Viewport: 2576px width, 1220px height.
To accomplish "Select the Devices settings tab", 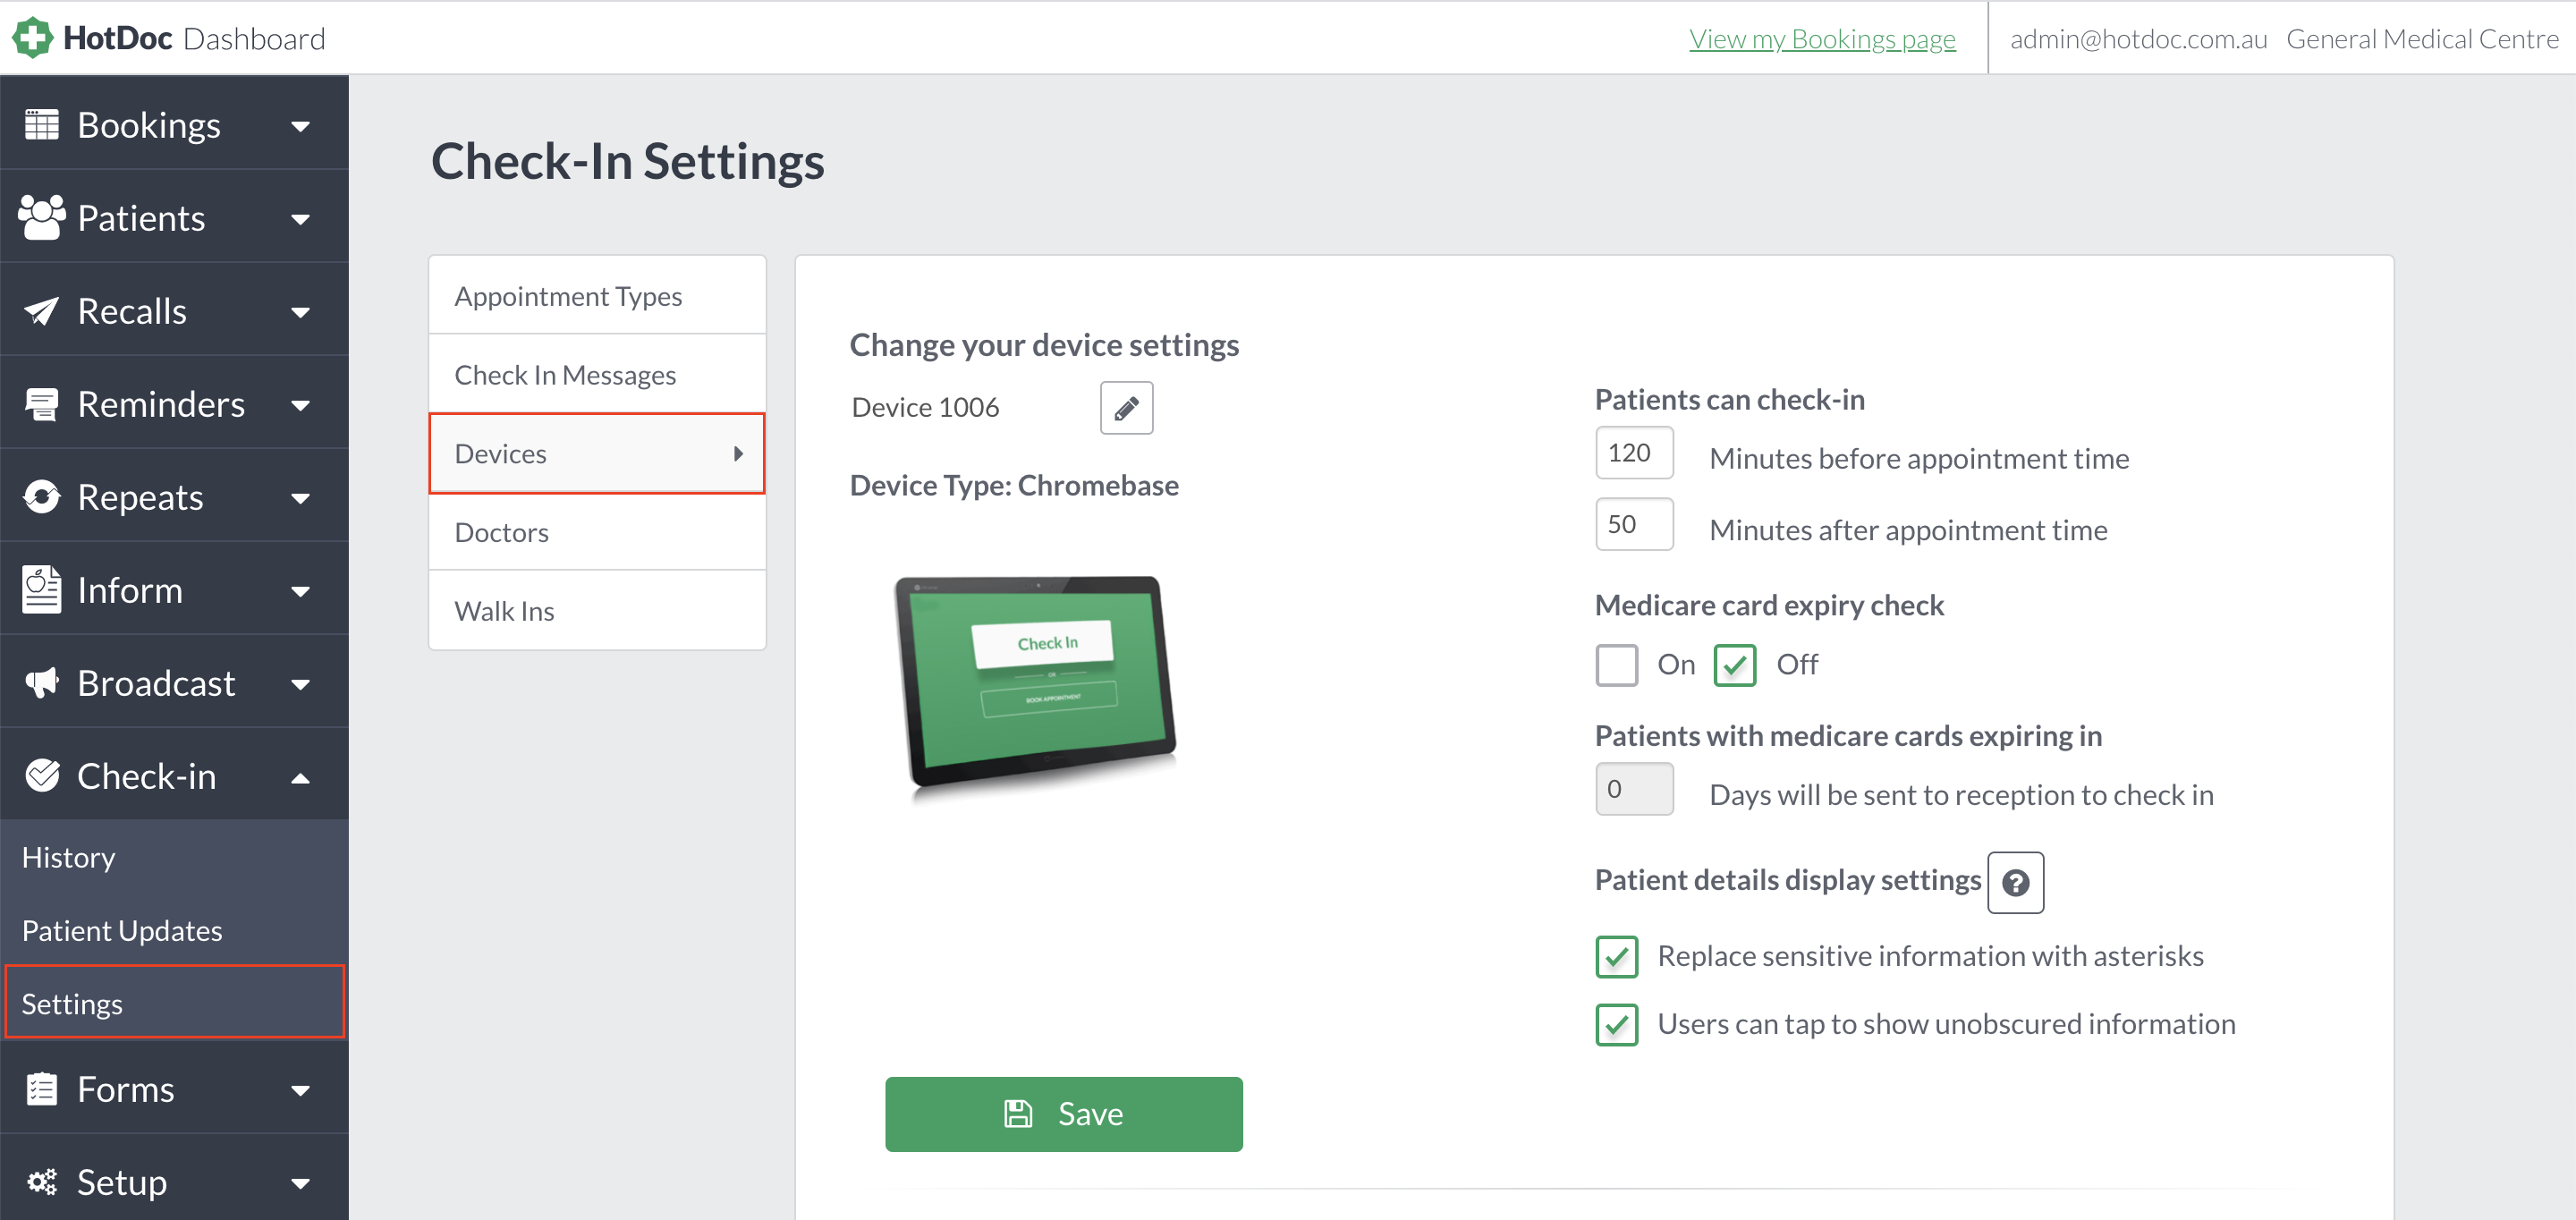I will point(597,454).
